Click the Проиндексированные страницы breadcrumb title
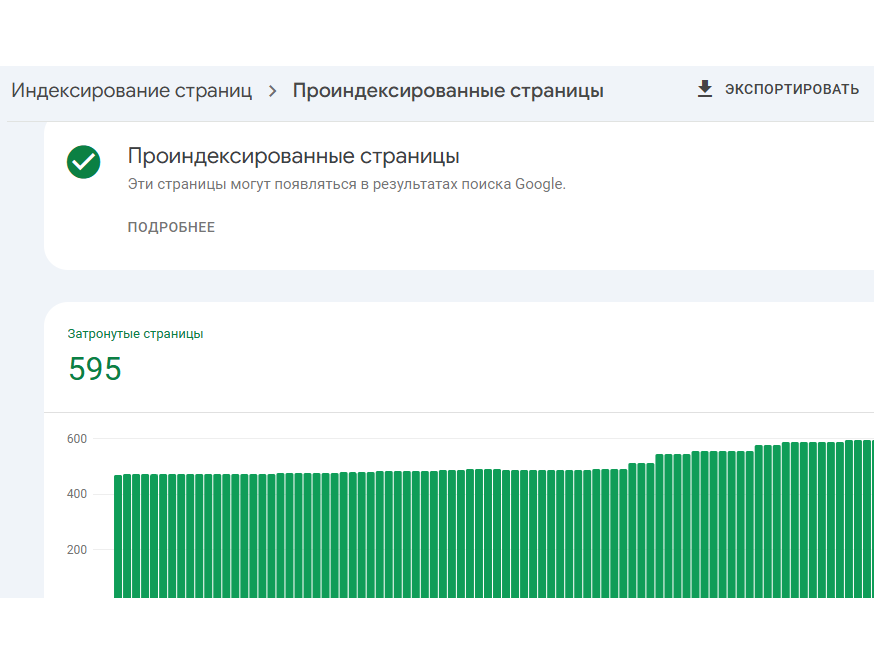The image size is (874, 656). click(x=448, y=90)
